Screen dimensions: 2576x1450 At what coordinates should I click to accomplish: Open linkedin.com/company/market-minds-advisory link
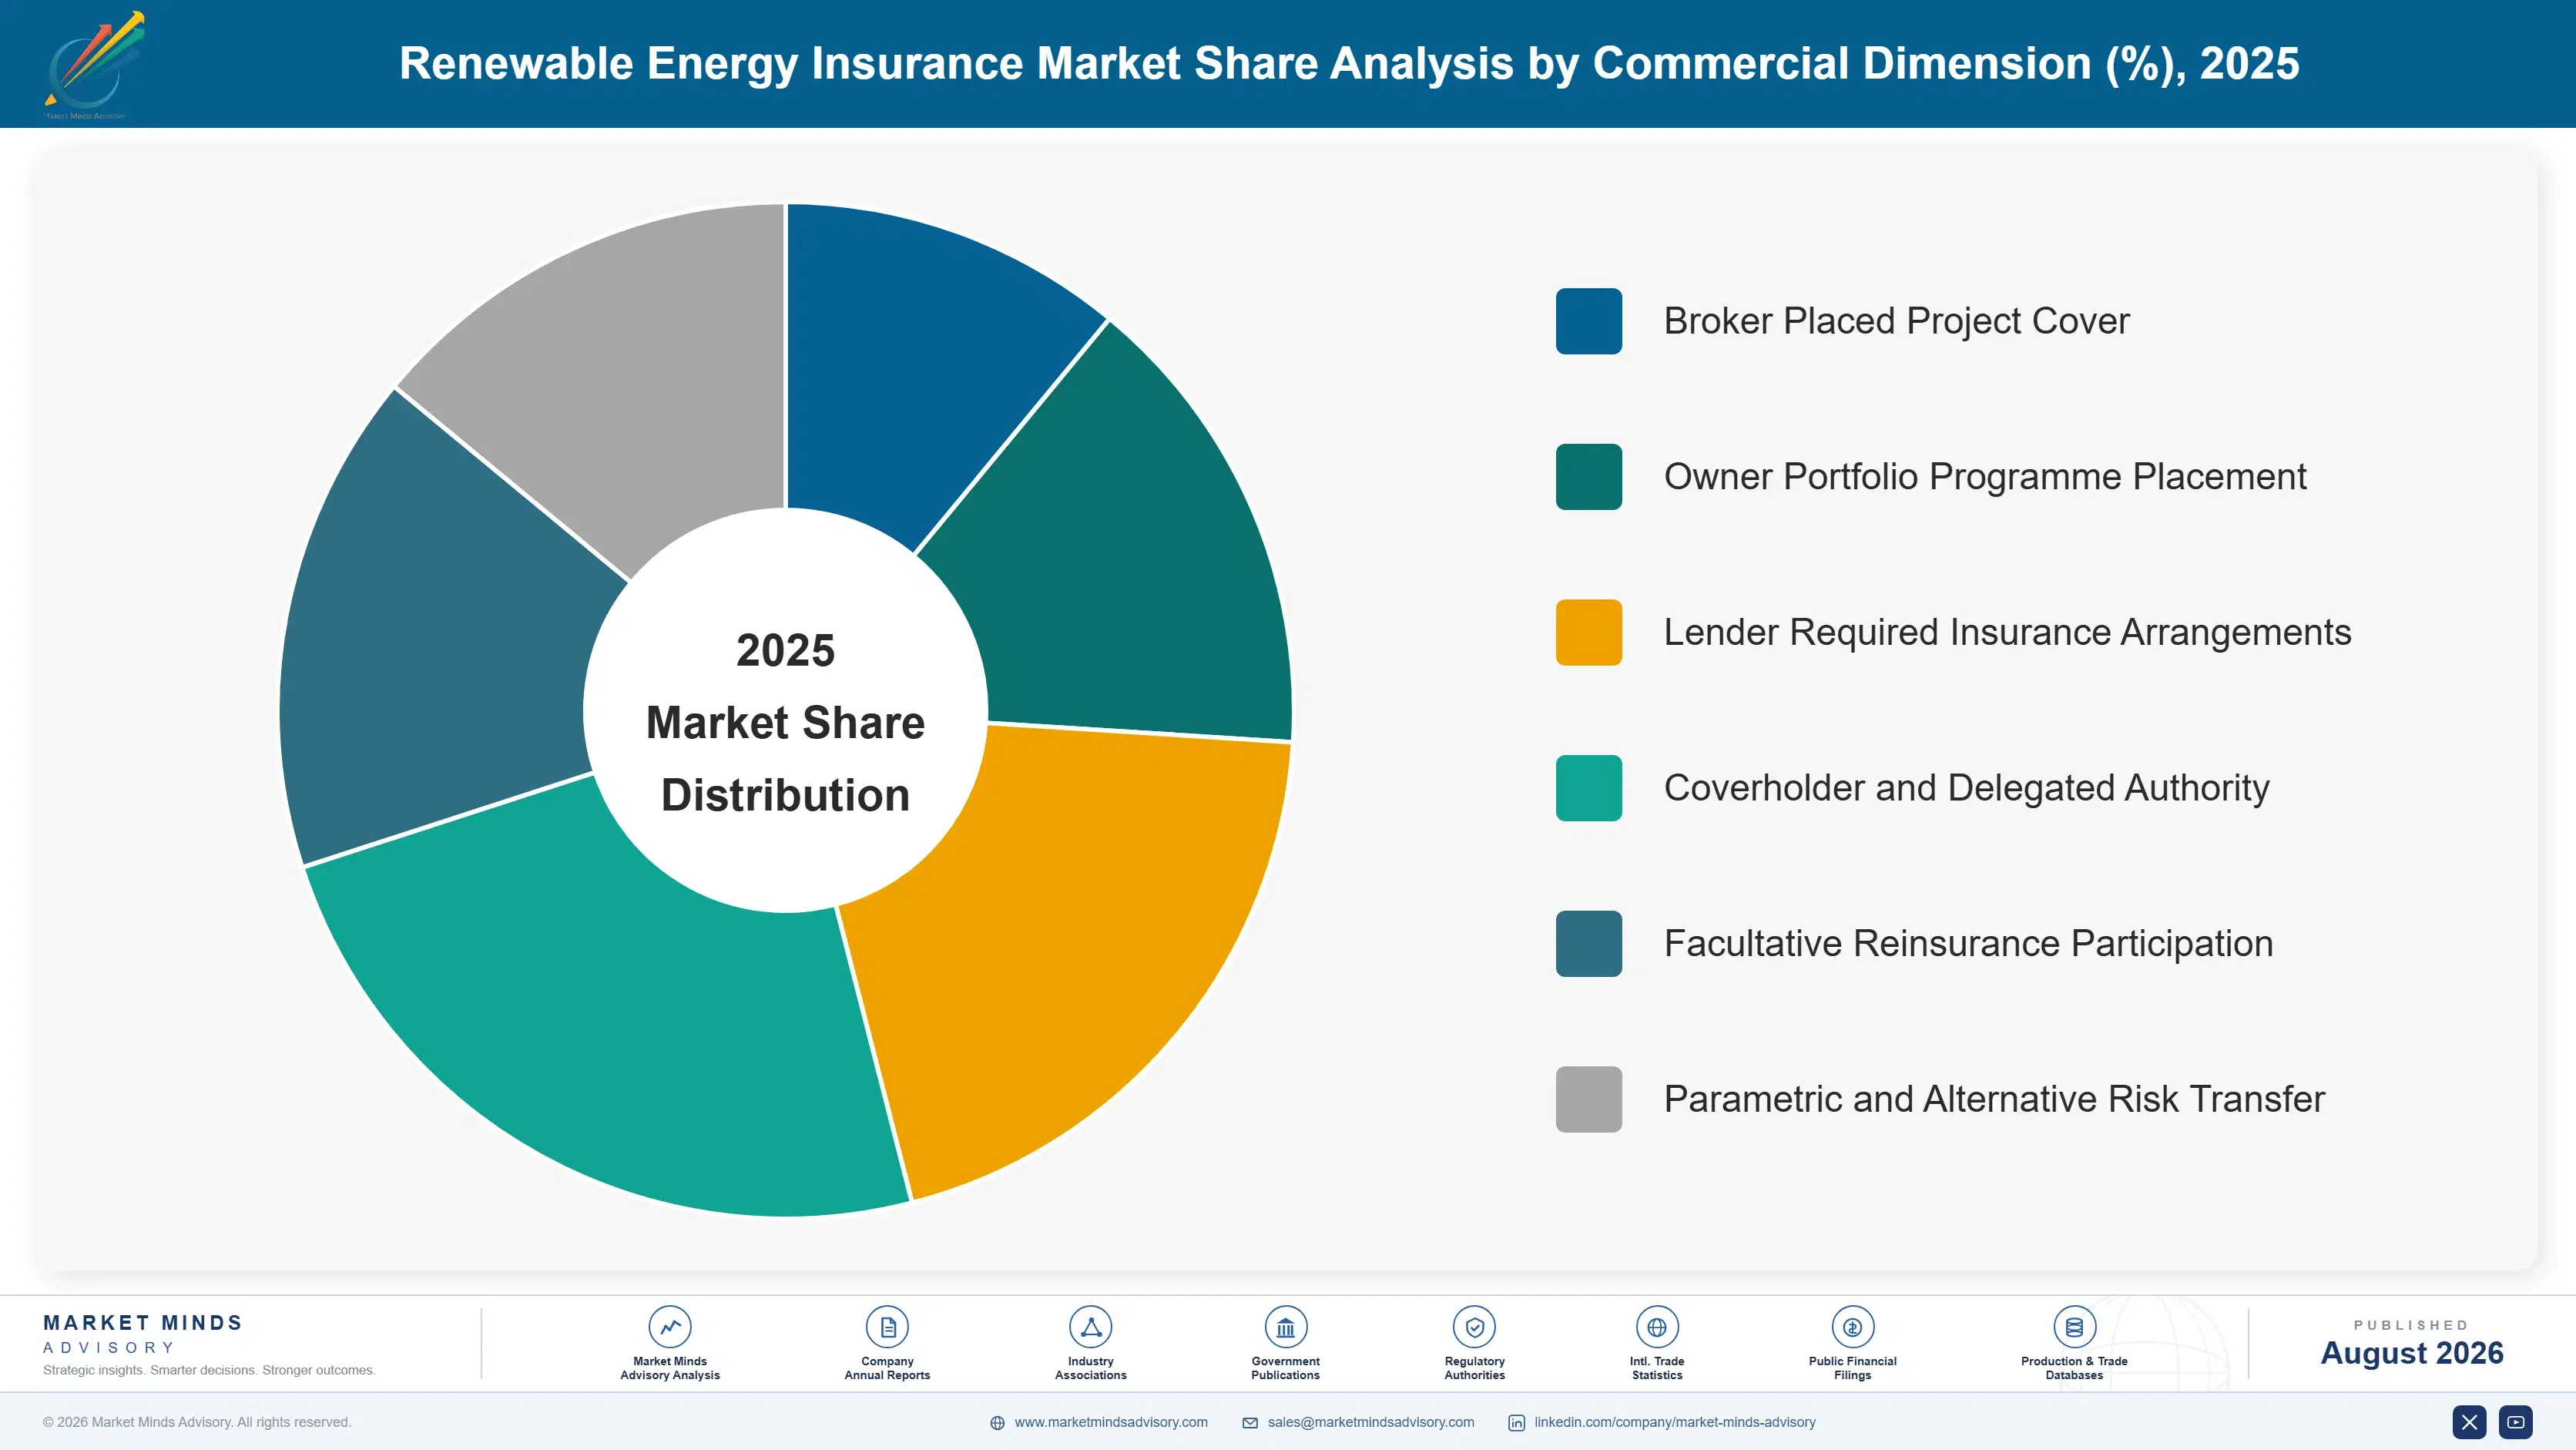[x=1675, y=1422]
